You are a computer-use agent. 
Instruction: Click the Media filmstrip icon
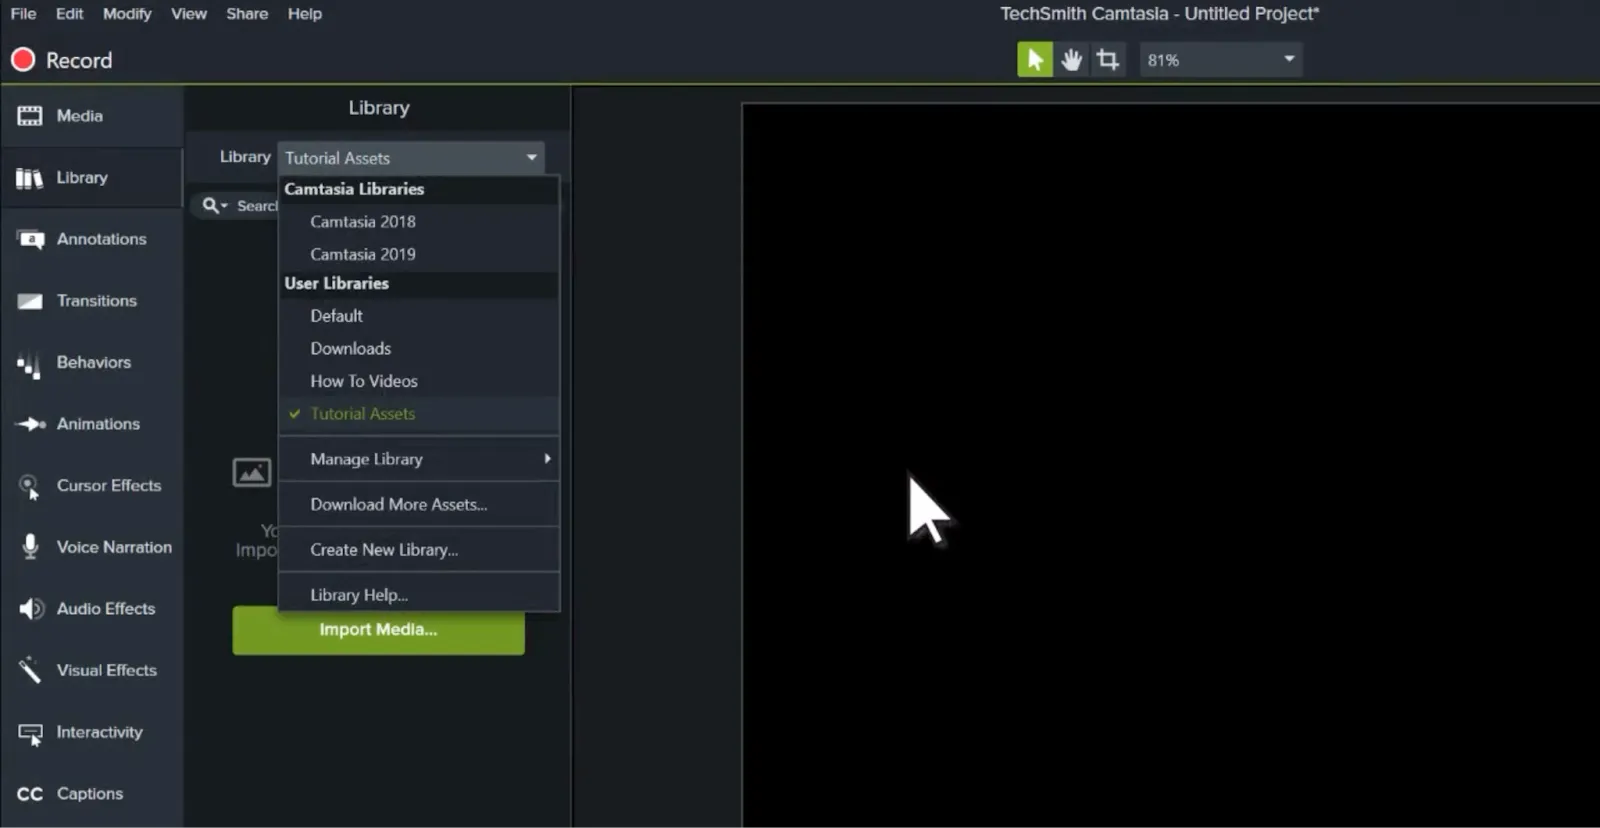pos(30,116)
